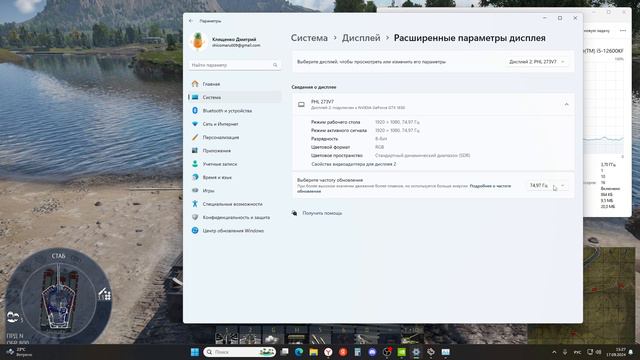640x360 pixels.
Task: Click the Выберите частоту обновления label
Action: [330, 180]
